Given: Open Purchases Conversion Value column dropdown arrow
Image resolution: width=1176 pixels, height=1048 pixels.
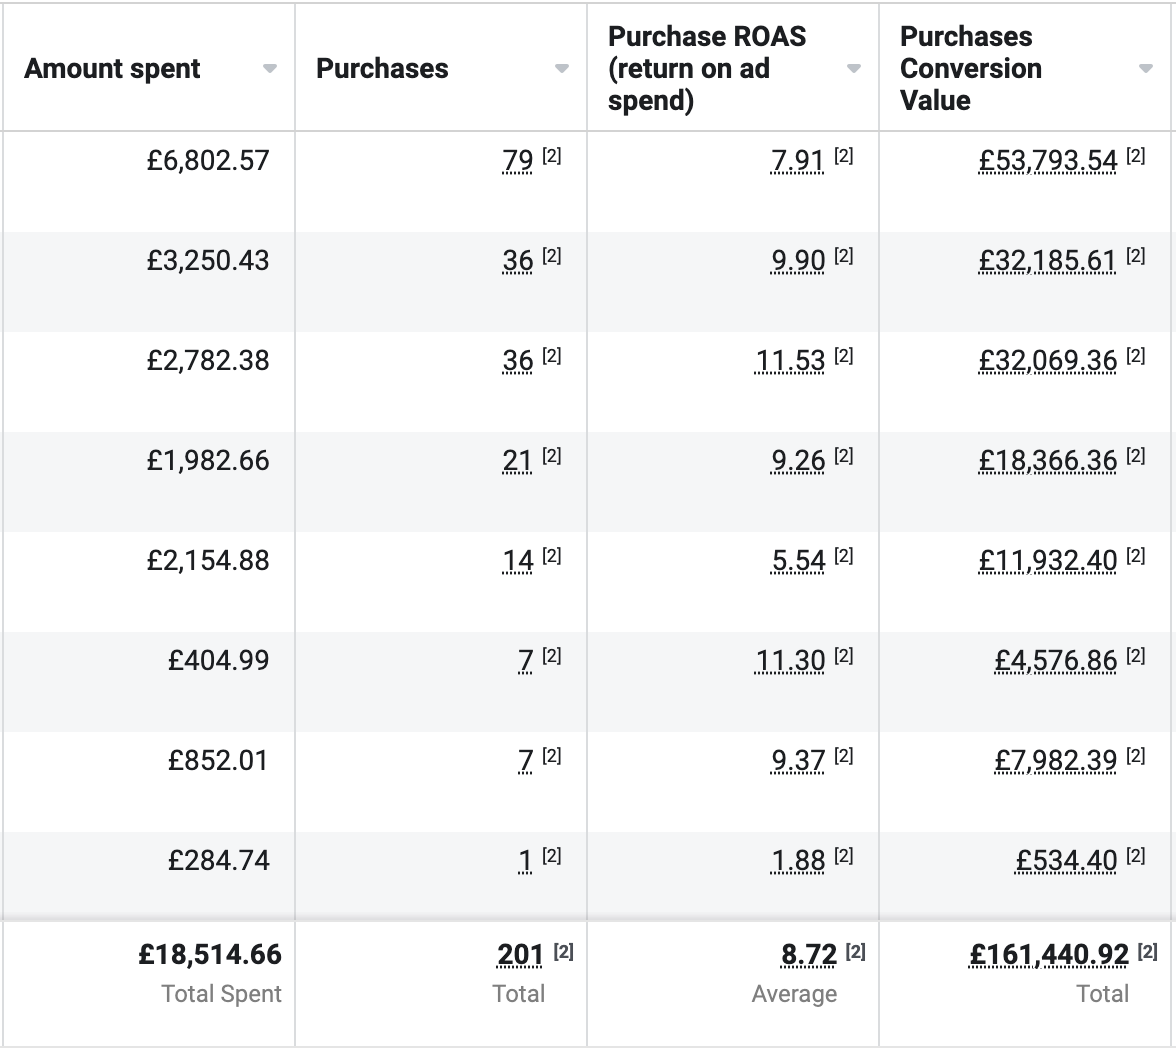Looking at the screenshot, I should tap(1146, 69).
